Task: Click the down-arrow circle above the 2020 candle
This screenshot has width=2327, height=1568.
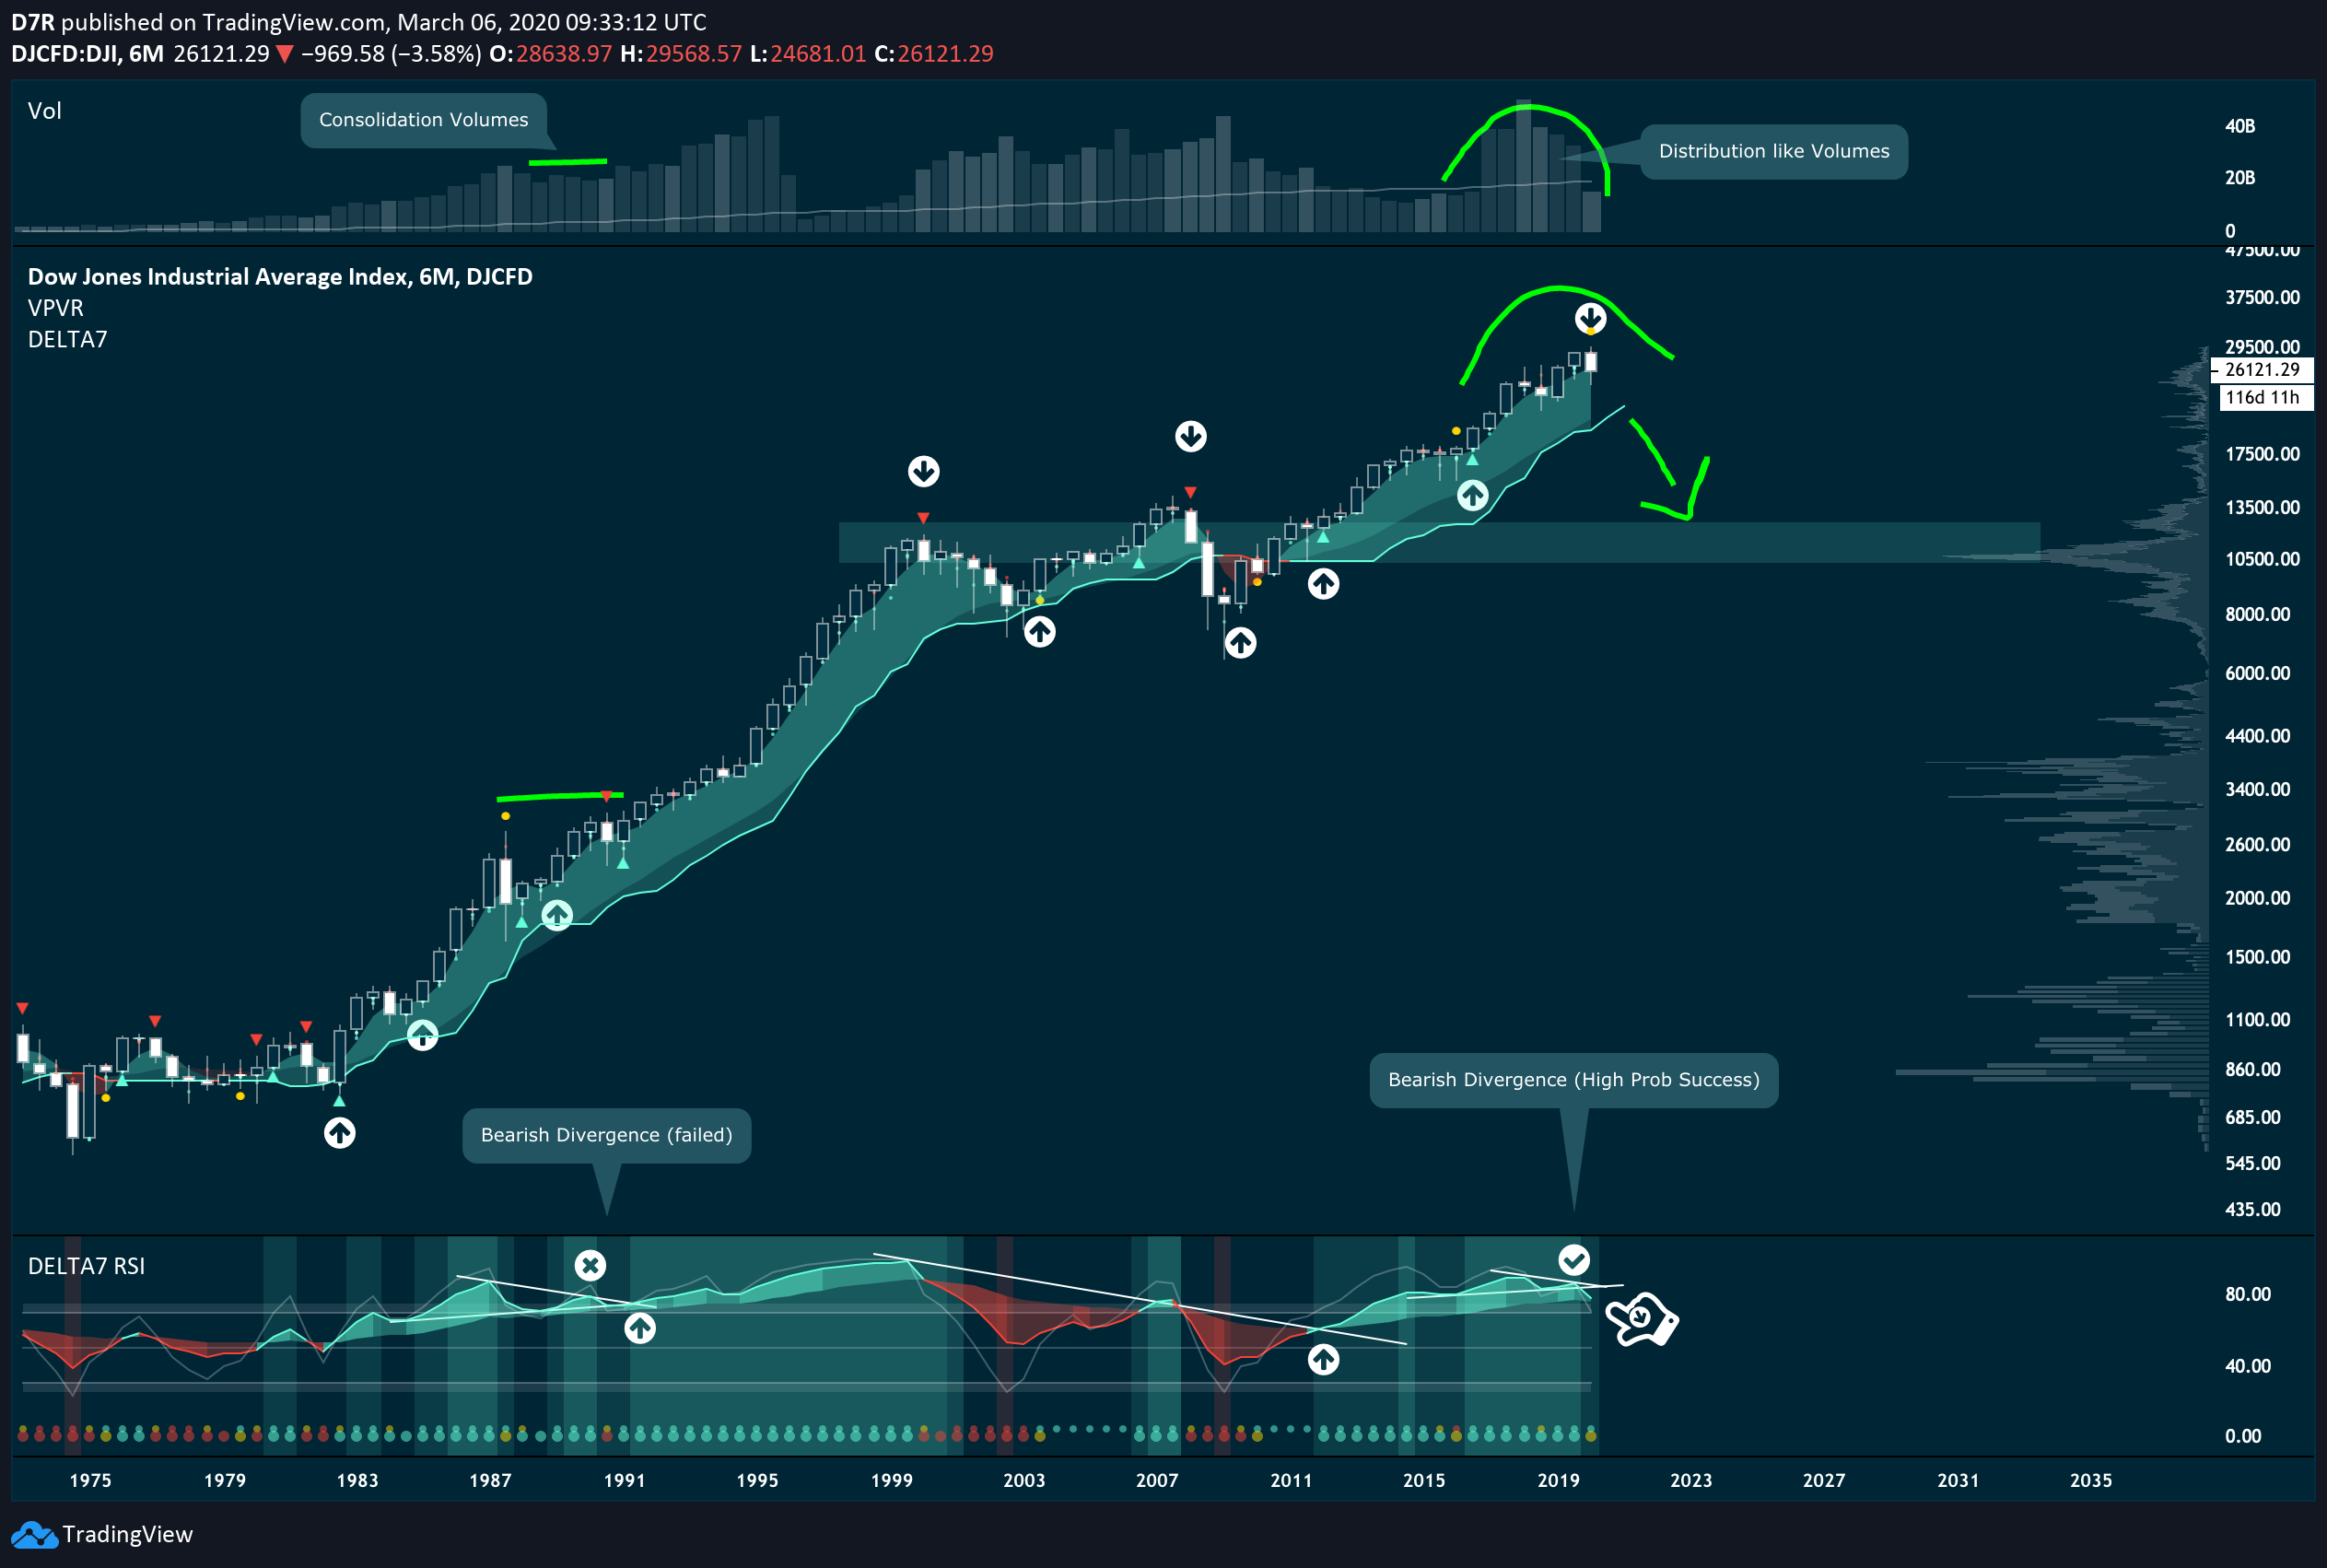Action: point(1590,318)
